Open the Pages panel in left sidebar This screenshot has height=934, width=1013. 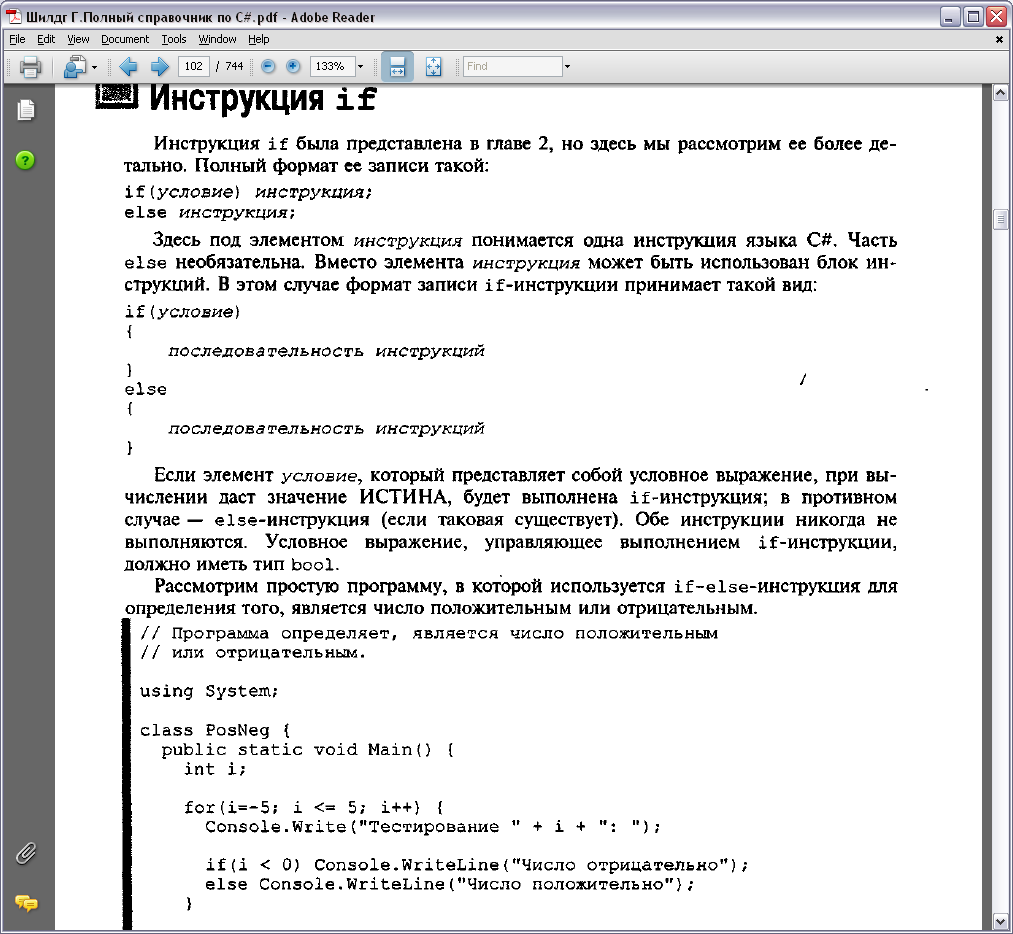tap(26, 110)
